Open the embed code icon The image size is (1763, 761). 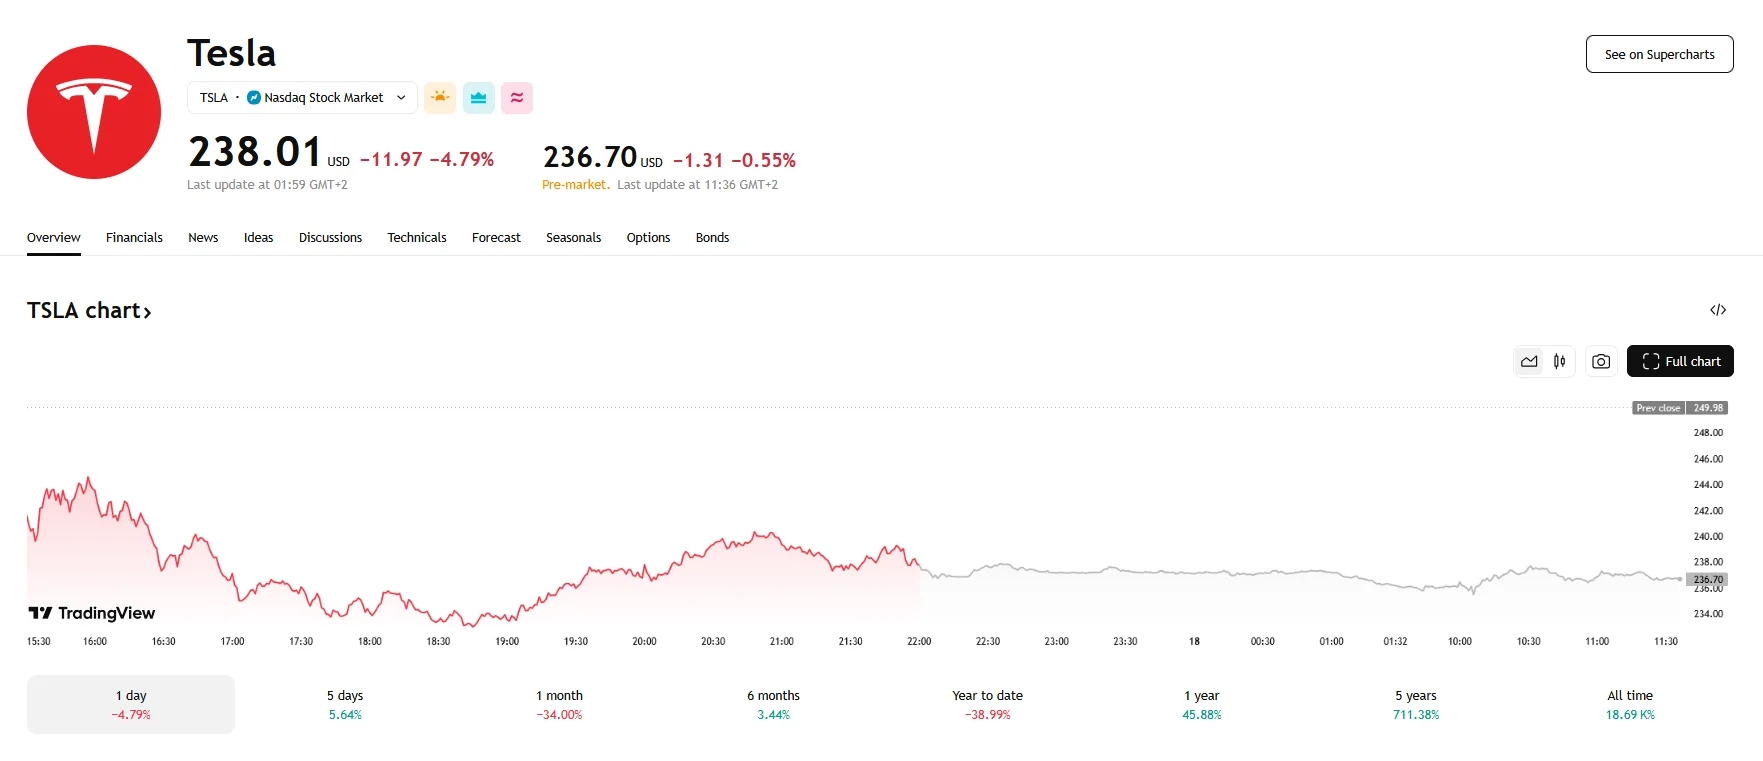[x=1717, y=310]
